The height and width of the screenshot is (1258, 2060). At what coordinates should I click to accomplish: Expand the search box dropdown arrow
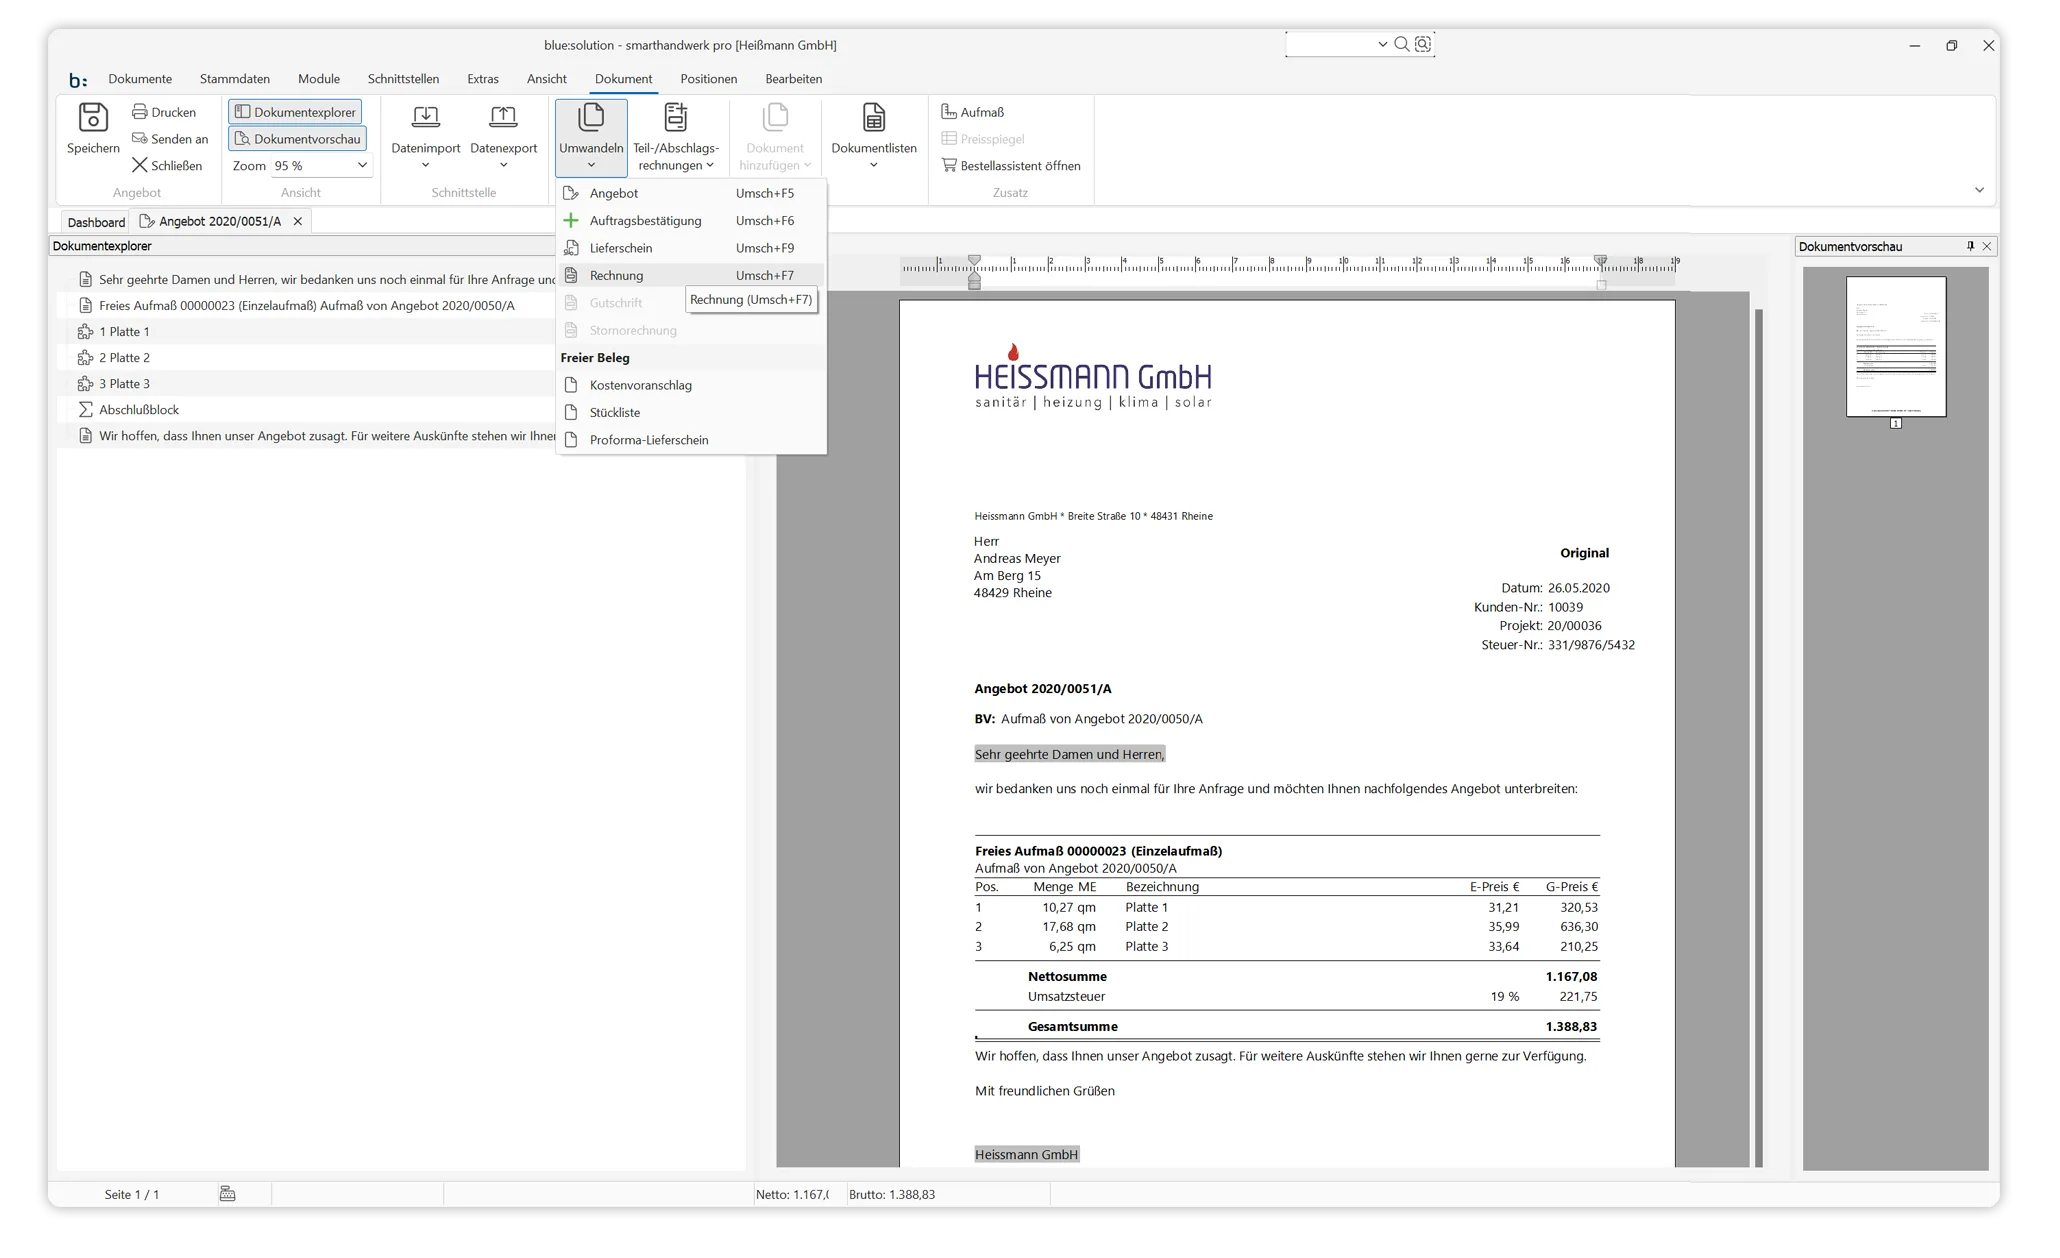point(1382,44)
